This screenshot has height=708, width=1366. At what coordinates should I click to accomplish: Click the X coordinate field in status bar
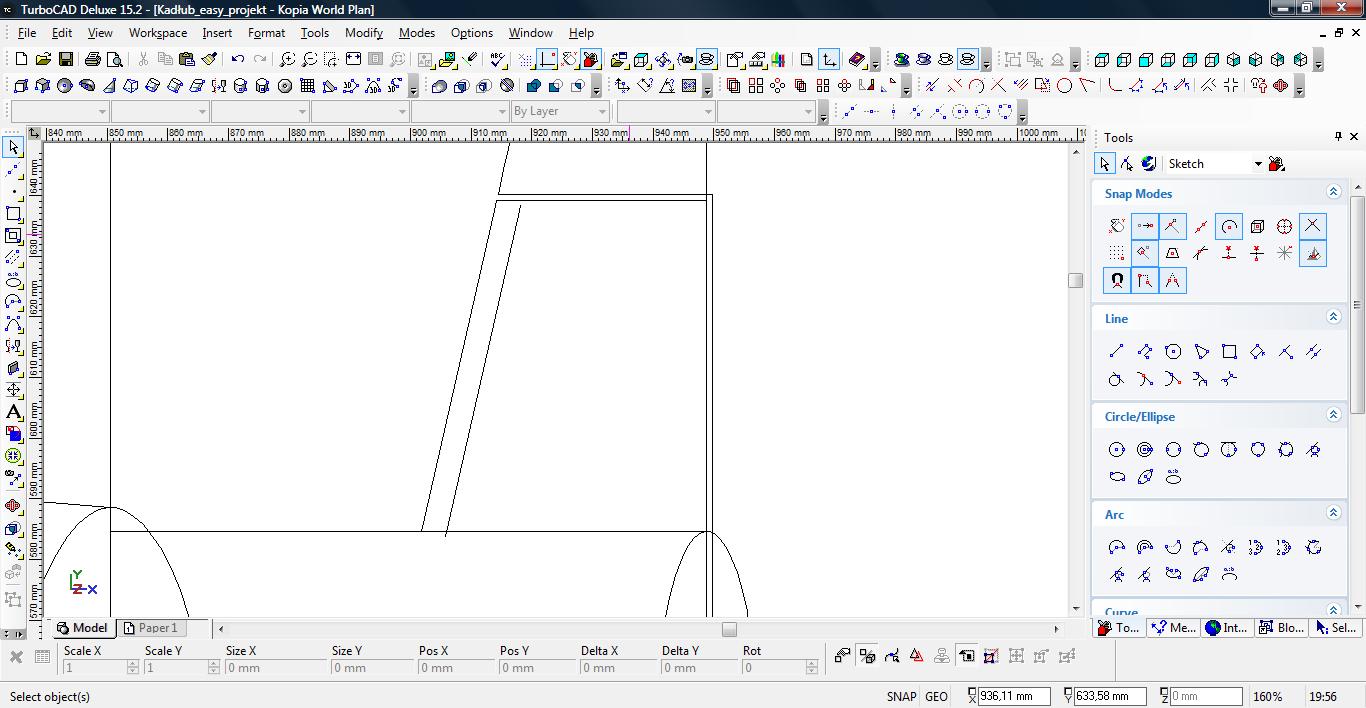click(x=1014, y=696)
